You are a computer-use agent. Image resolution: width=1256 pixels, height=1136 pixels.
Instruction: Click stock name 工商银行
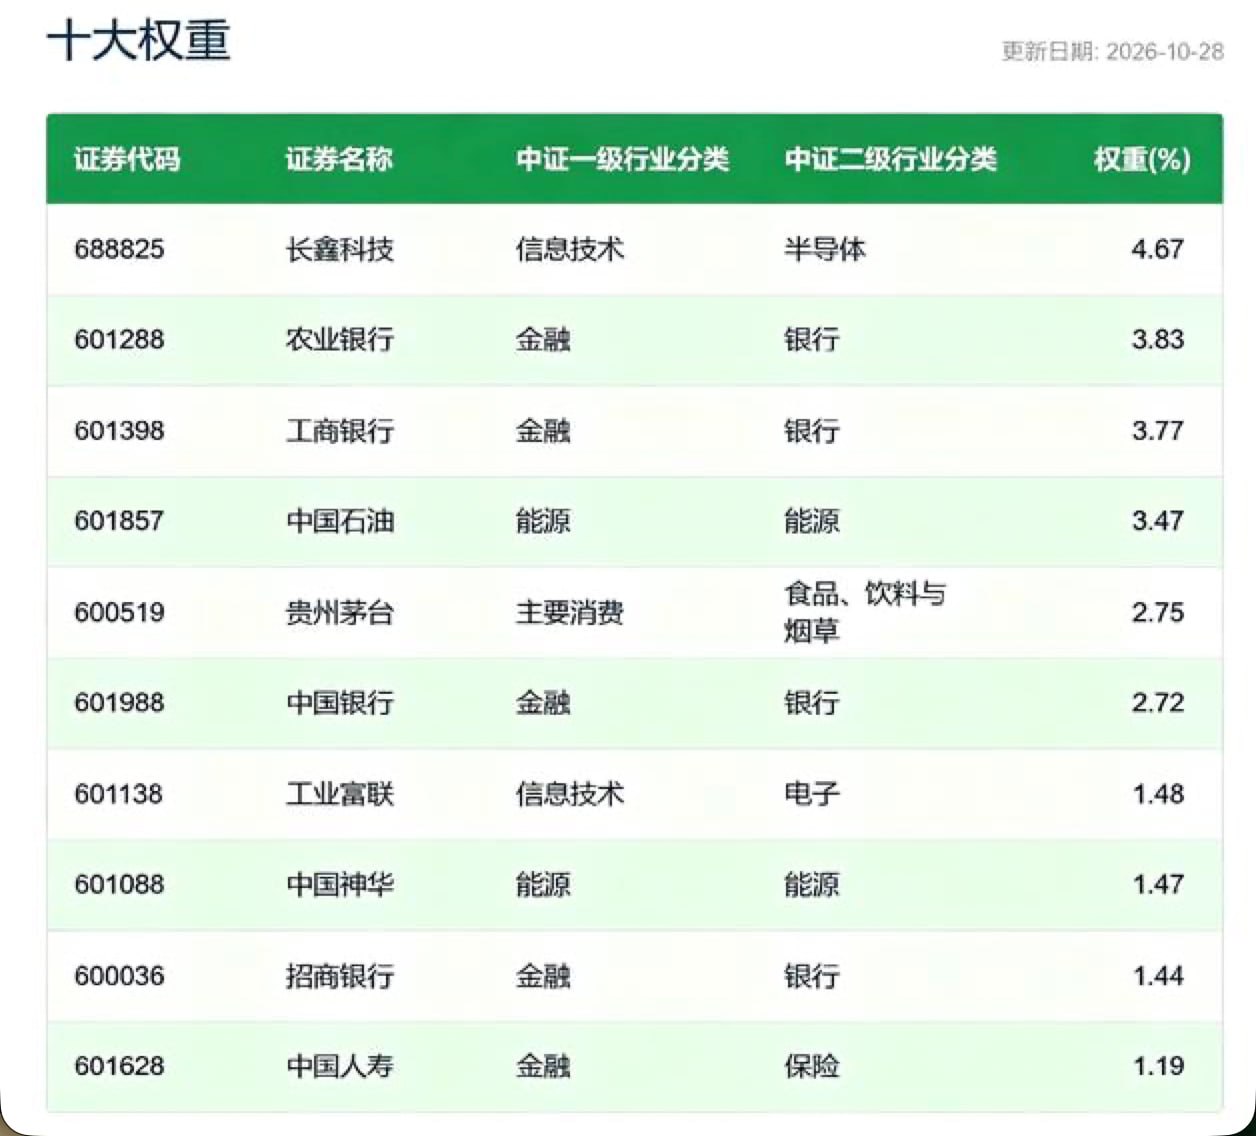[340, 431]
